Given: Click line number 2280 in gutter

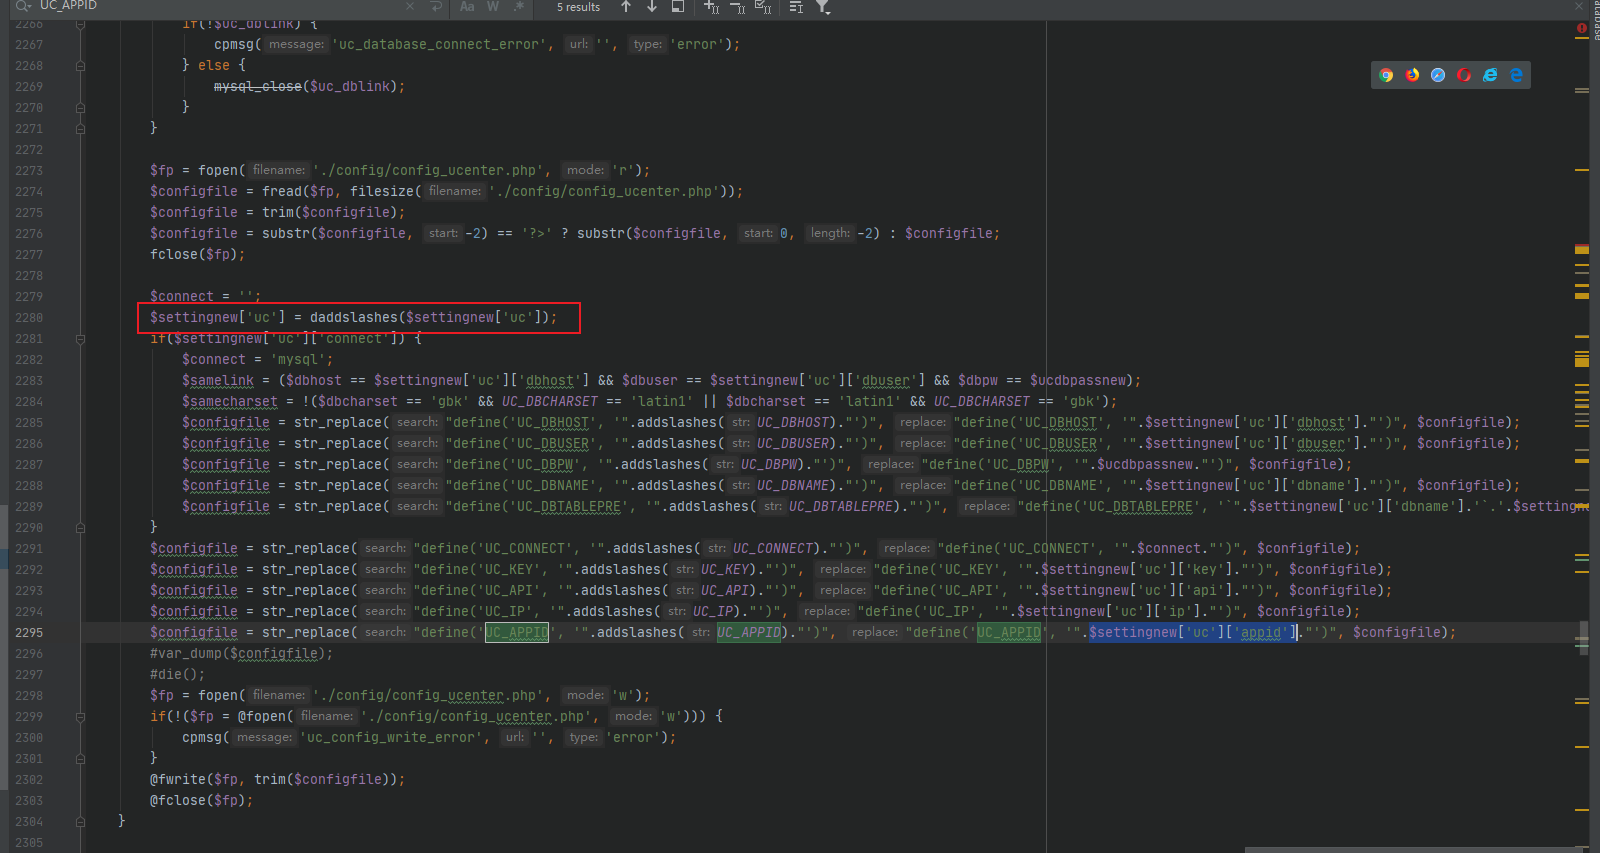Looking at the screenshot, I should tap(29, 318).
